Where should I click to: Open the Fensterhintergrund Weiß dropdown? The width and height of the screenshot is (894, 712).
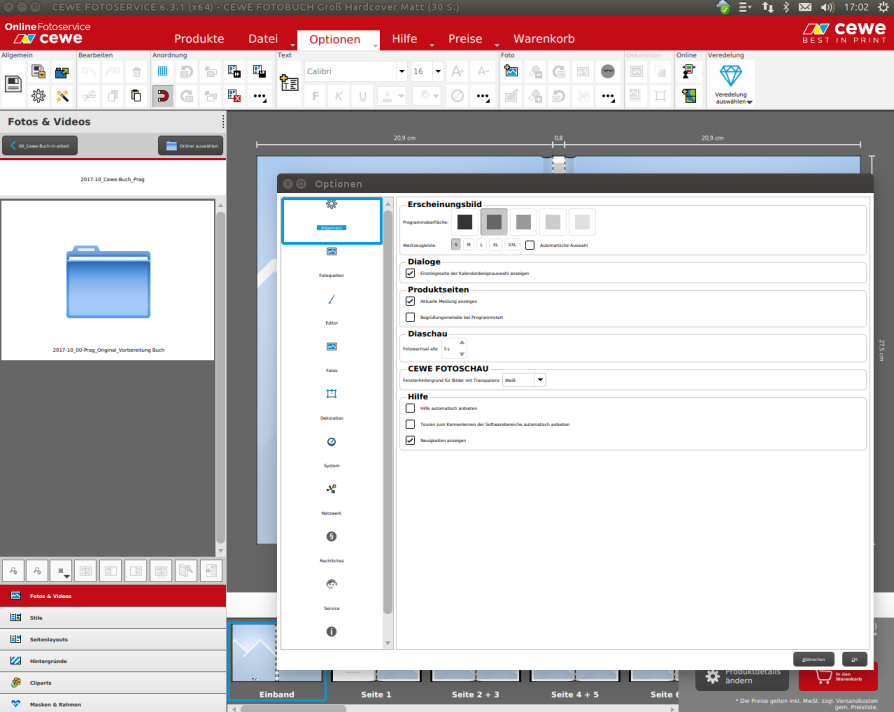(x=524, y=380)
